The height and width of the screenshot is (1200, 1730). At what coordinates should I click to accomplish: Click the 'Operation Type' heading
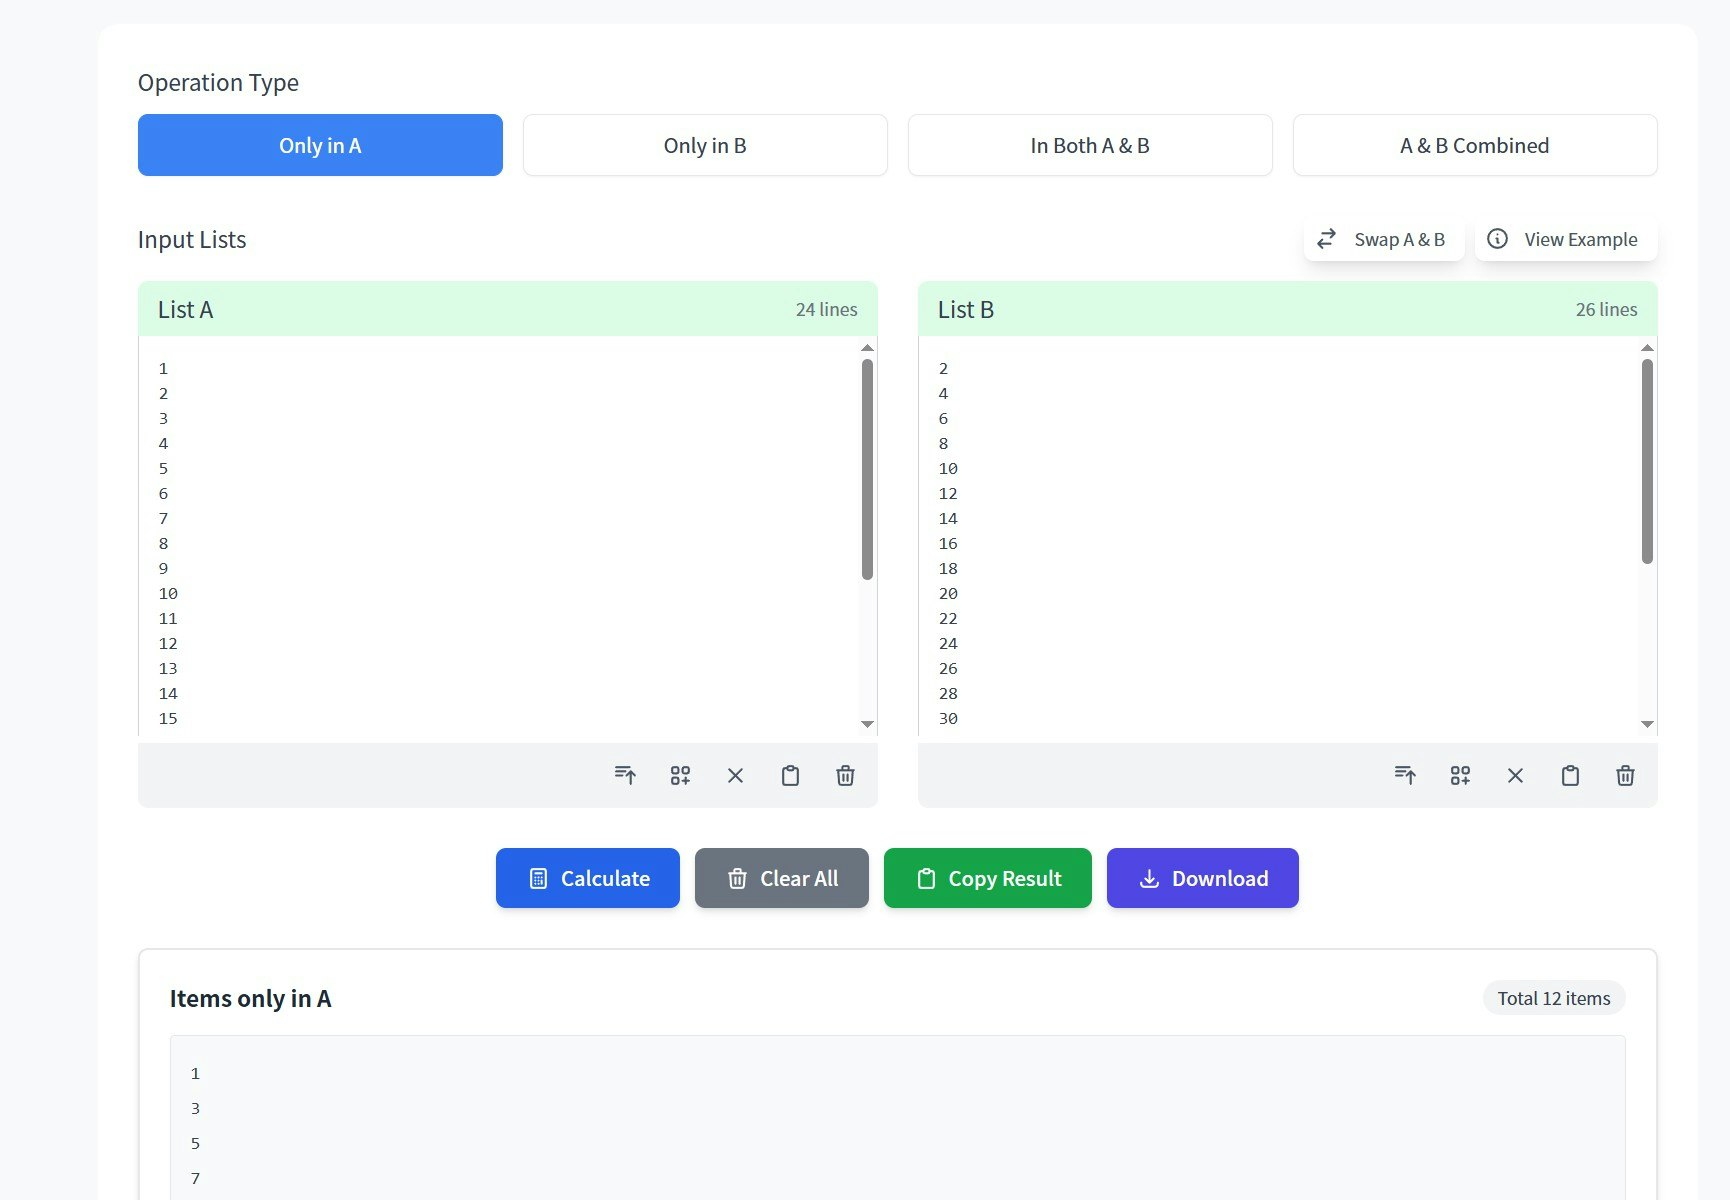(x=218, y=82)
